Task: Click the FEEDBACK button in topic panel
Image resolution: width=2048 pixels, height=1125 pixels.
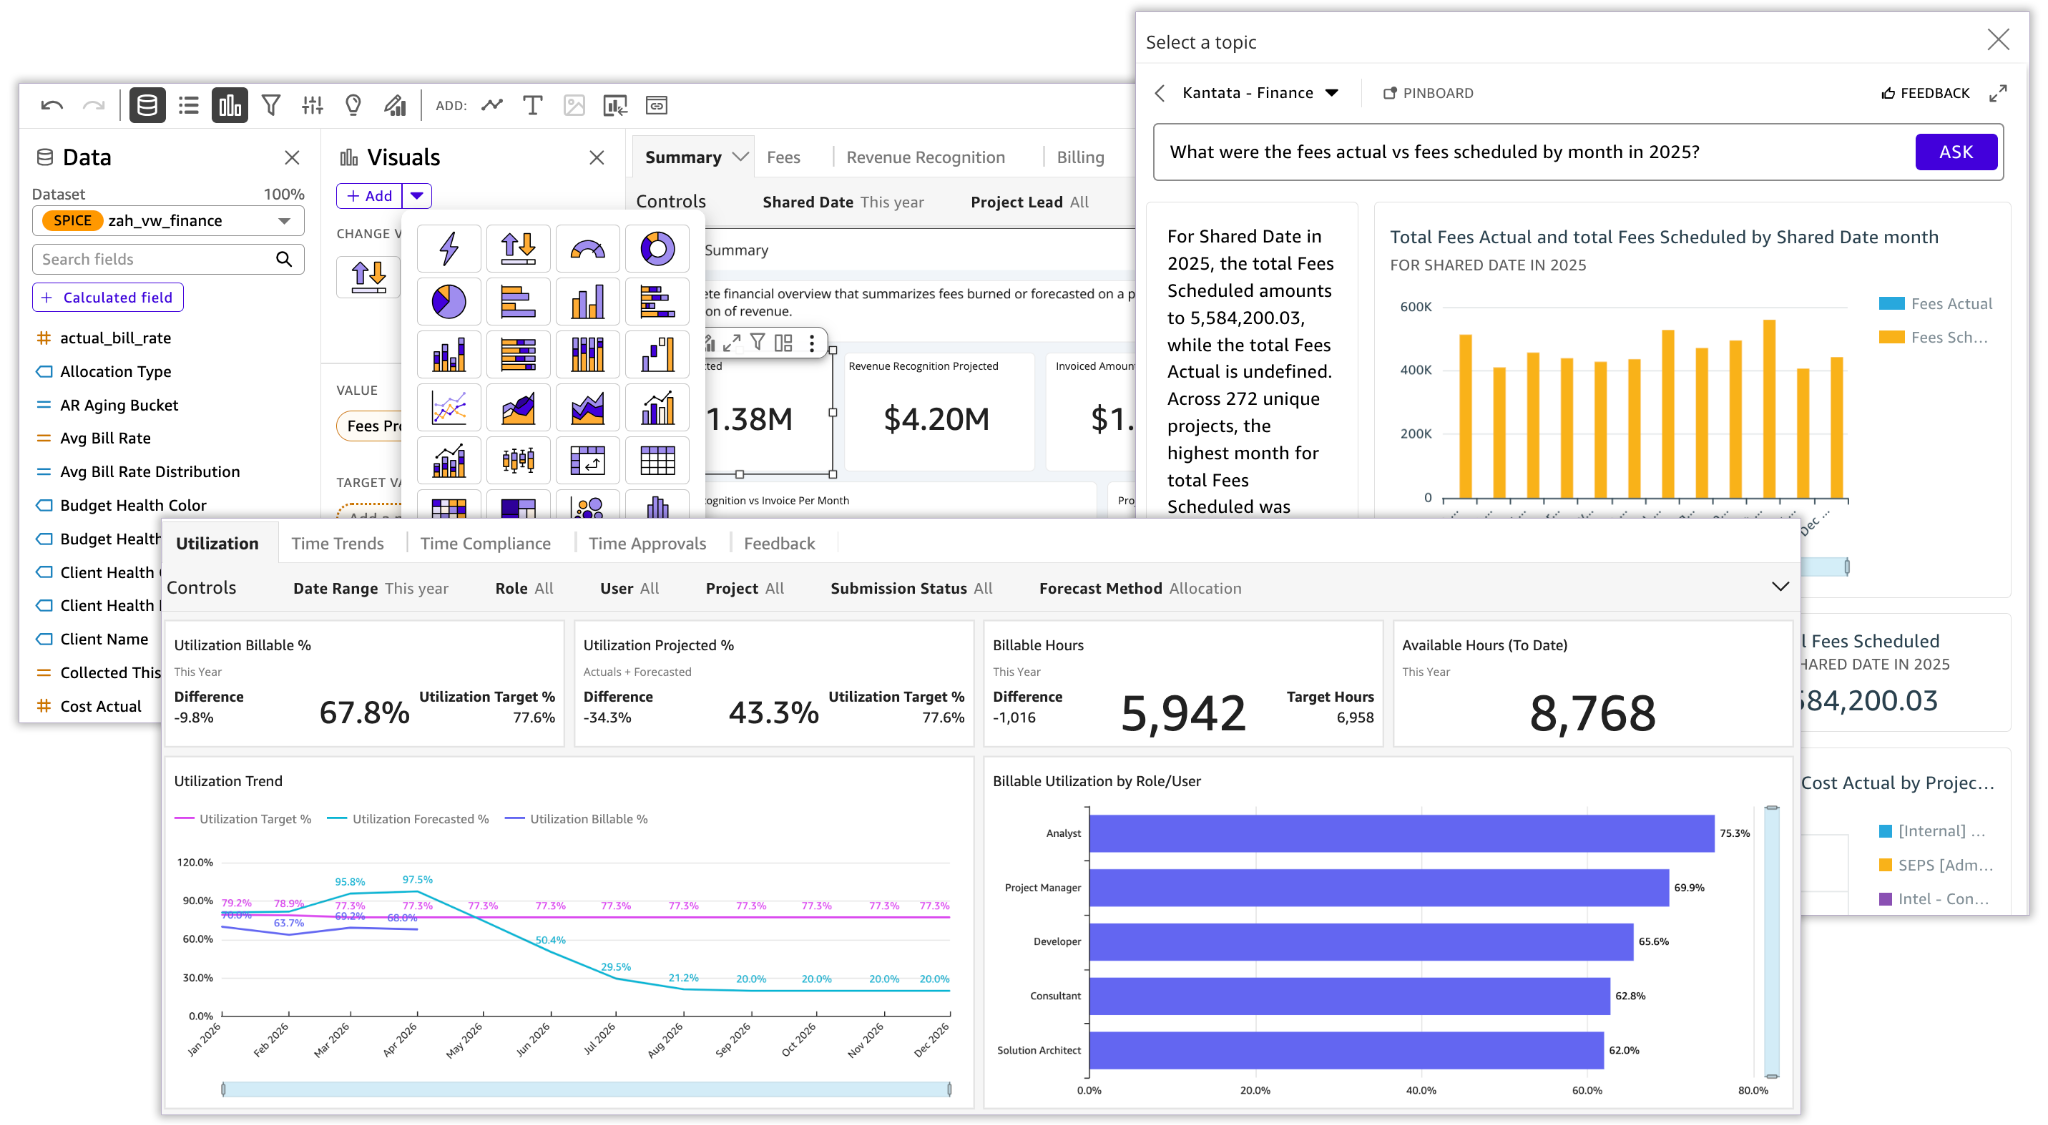Action: coord(1925,93)
